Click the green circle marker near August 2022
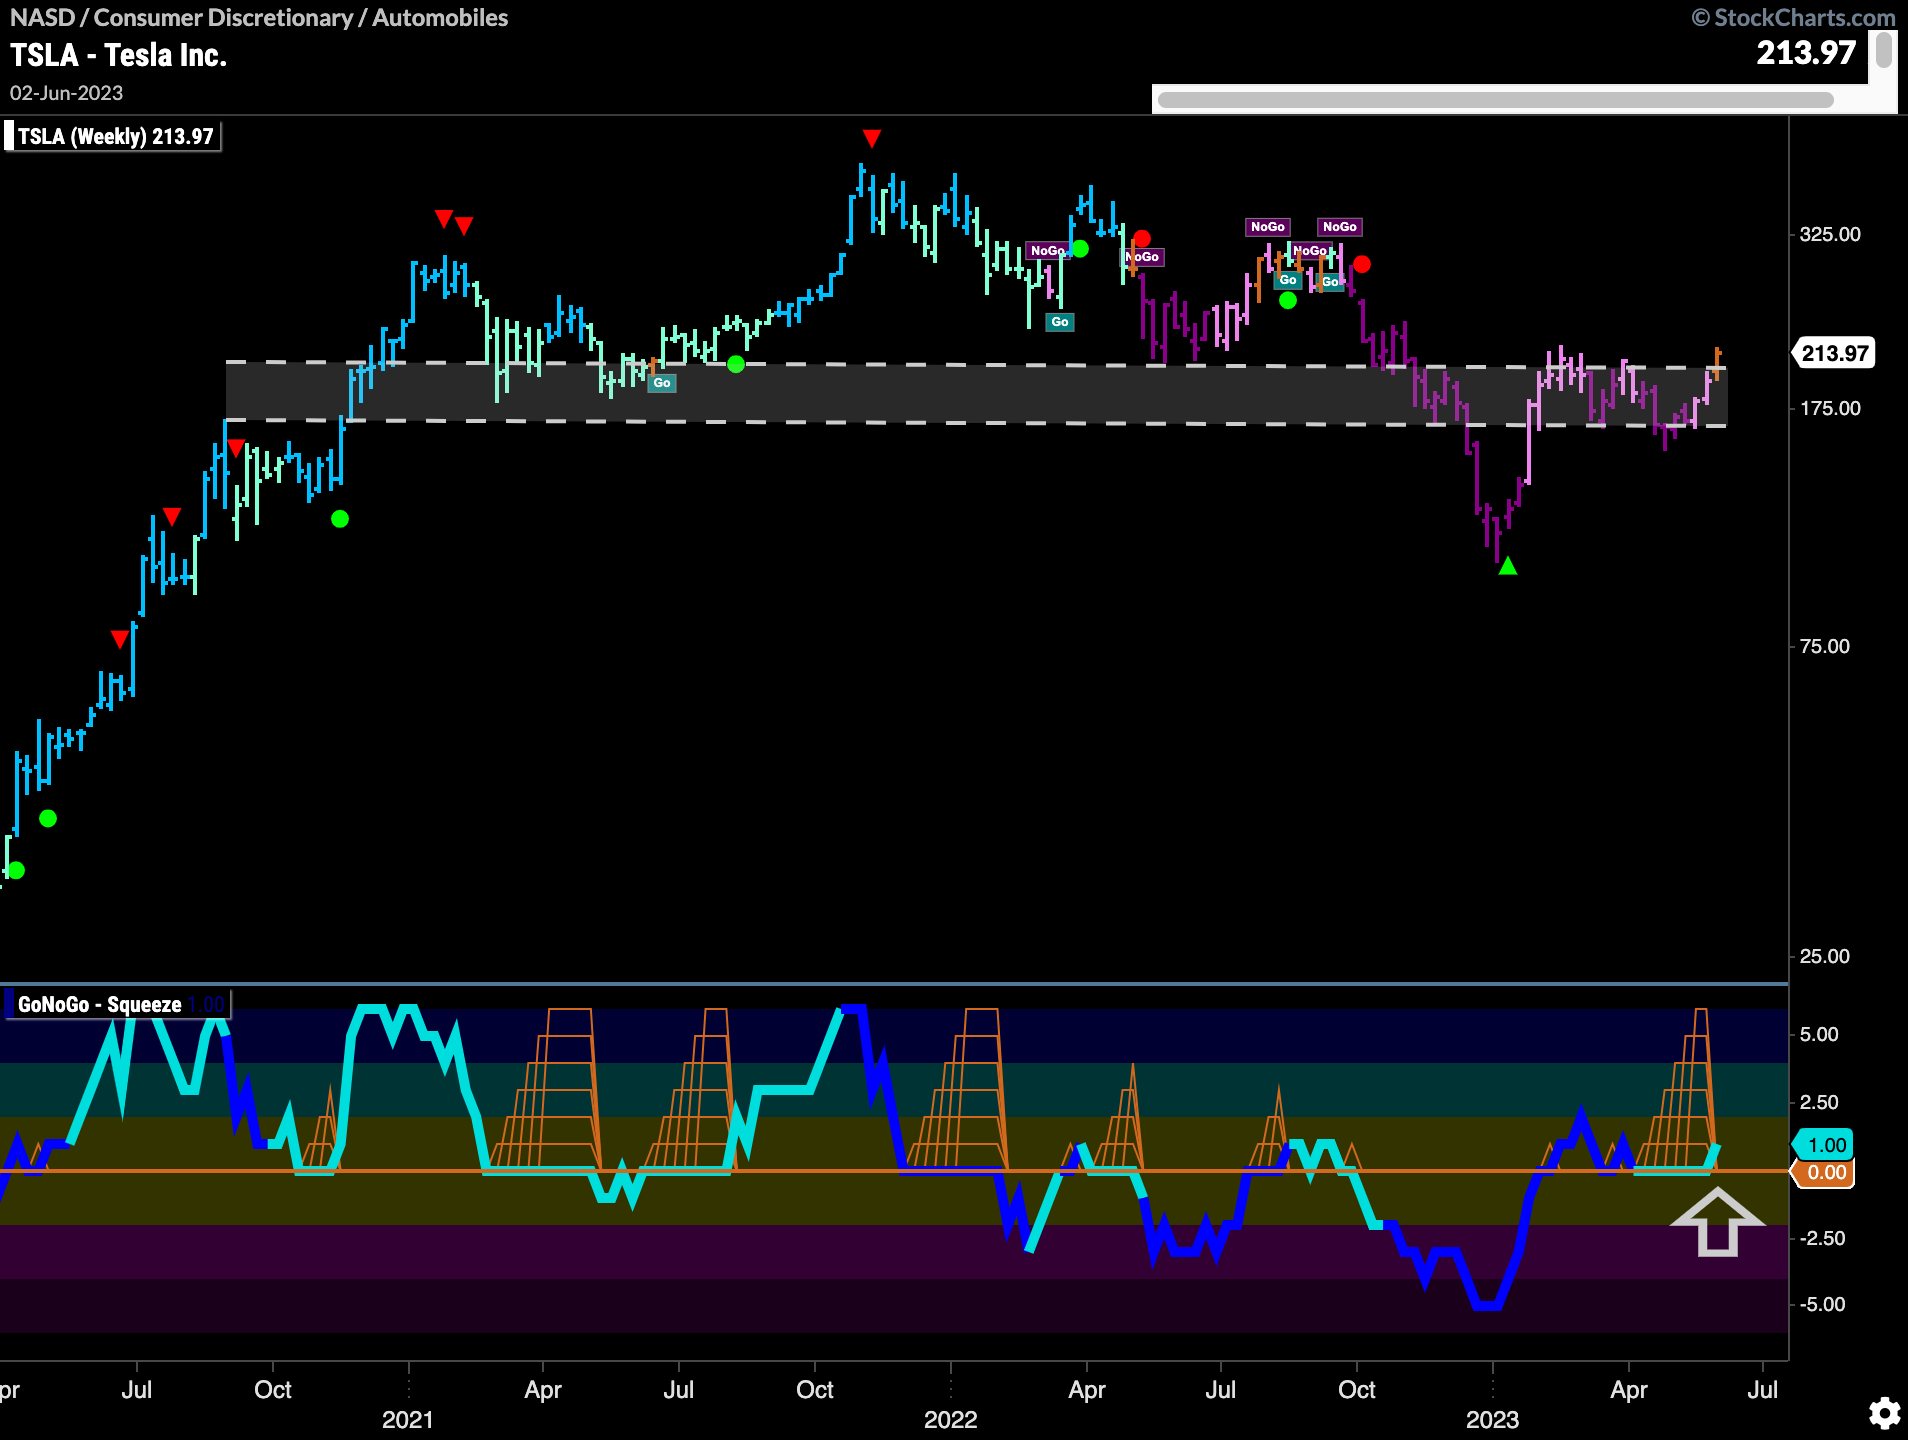The width and height of the screenshot is (1908, 1440). tap(1288, 300)
